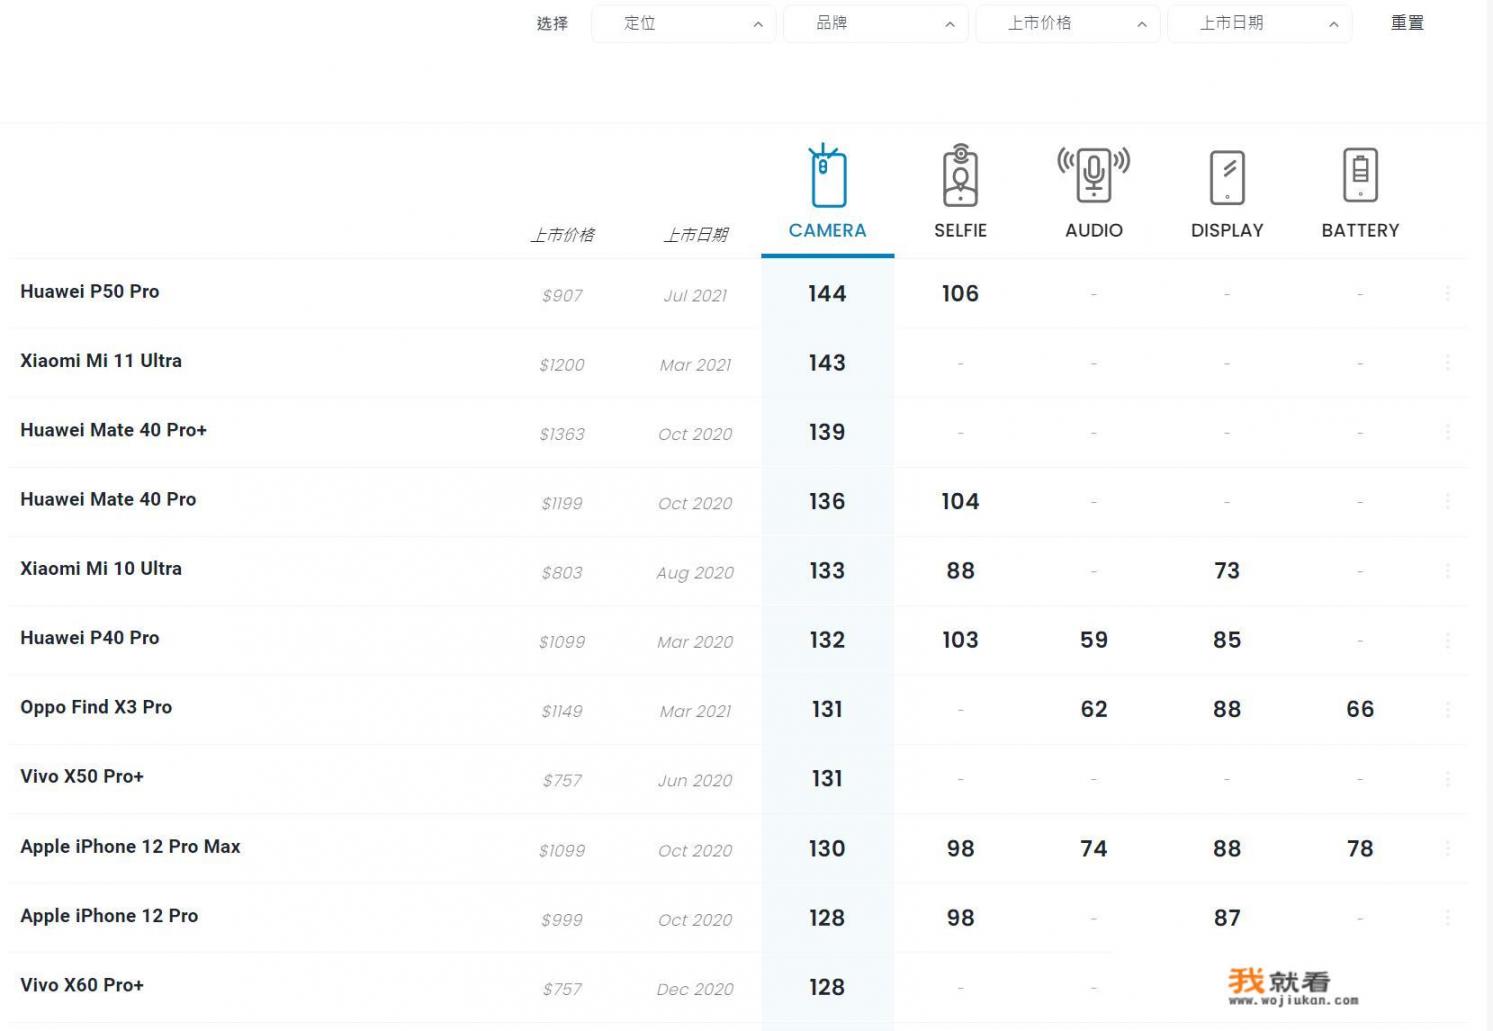This screenshot has width=1493, height=1031.
Task: Expand the 品牌 filter dropdown
Action: 876,23
